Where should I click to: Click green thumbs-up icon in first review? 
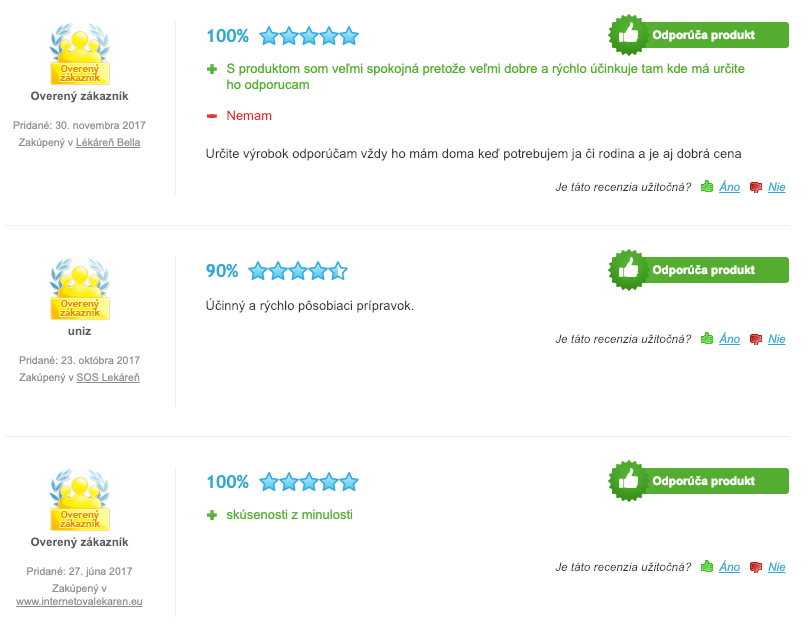(x=707, y=187)
